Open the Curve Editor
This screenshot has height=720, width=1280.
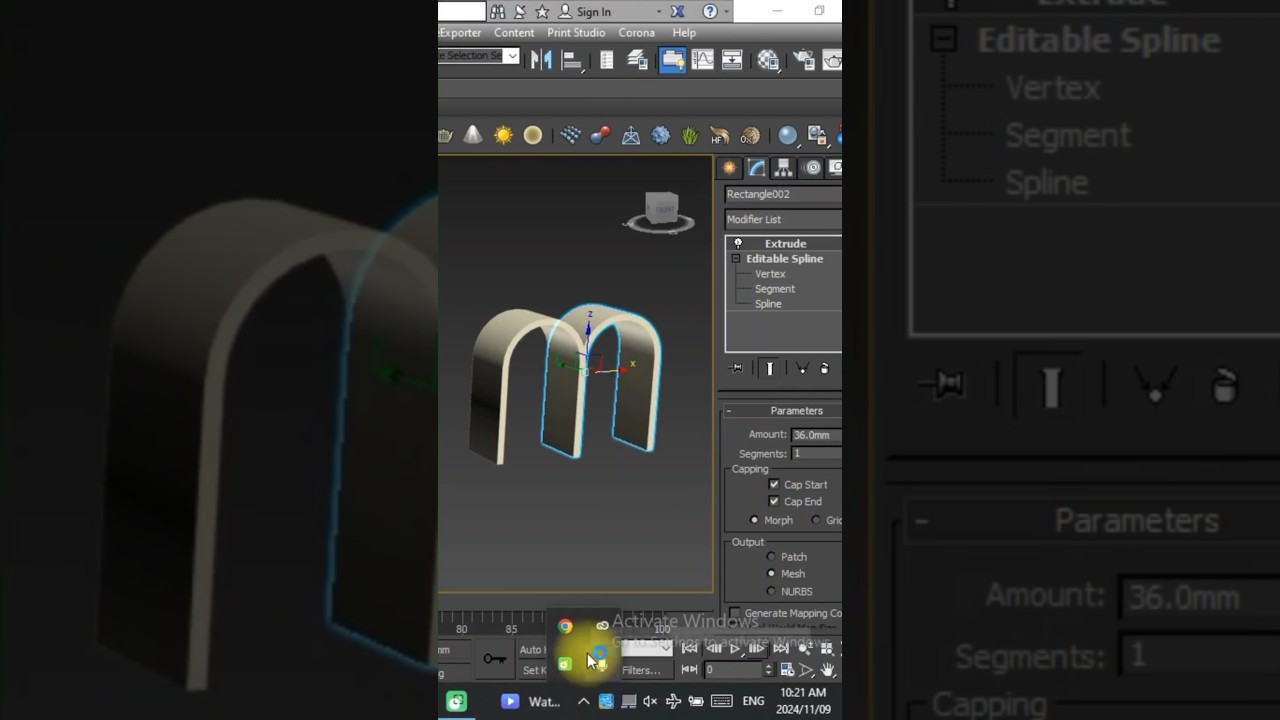point(703,60)
